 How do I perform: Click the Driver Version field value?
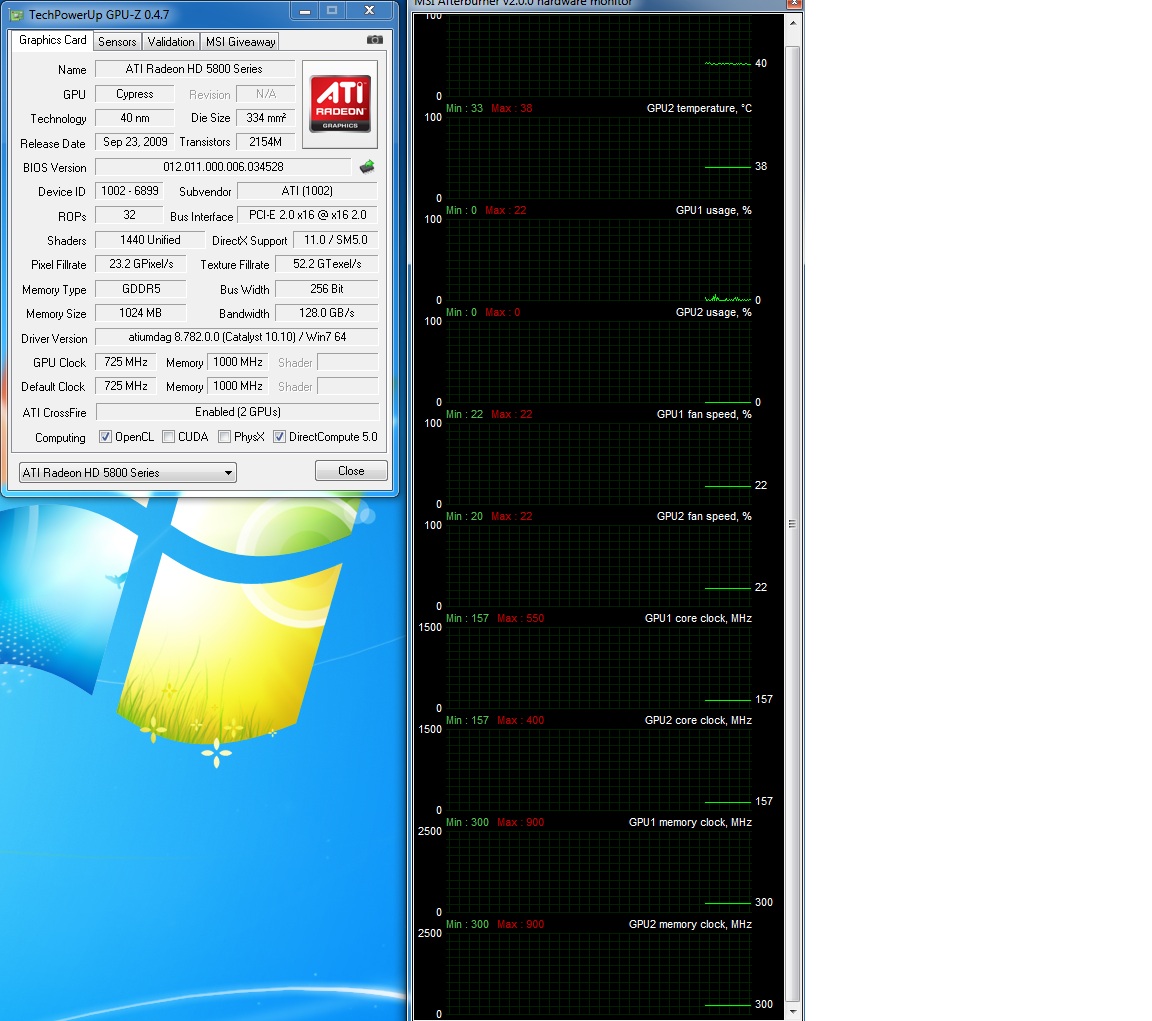pos(237,337)
